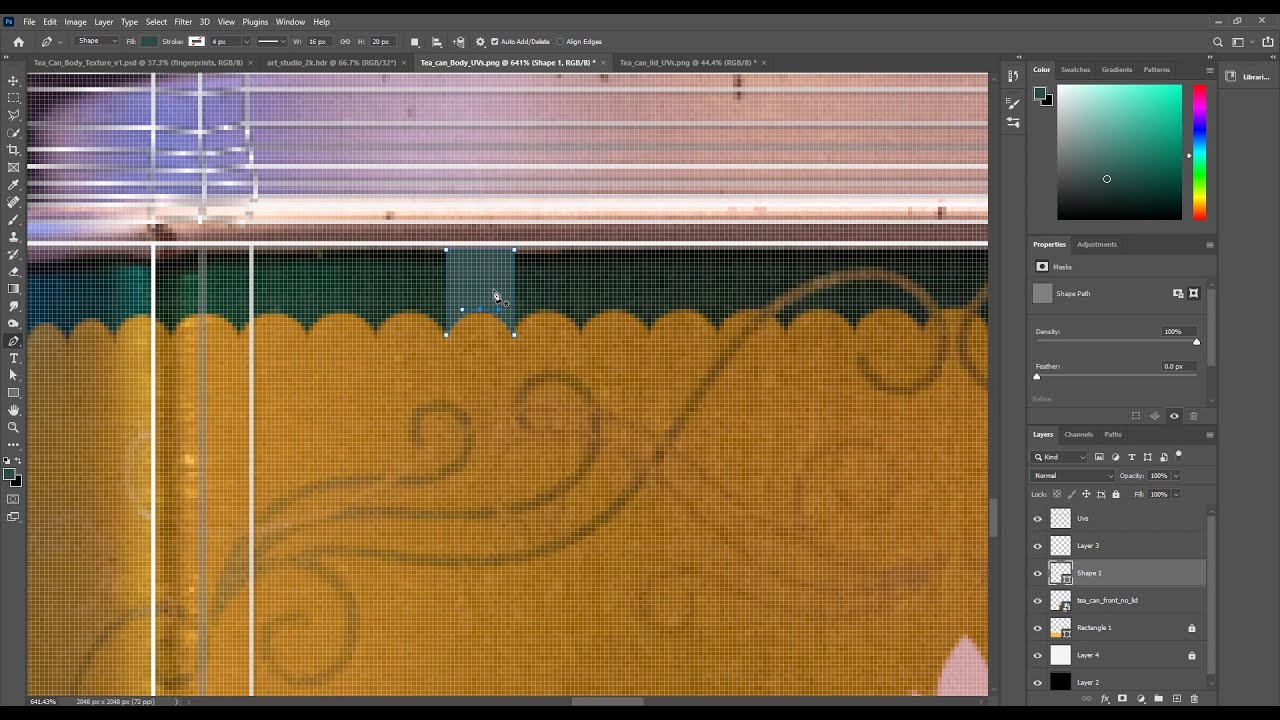The height and width of the screenshot is (720, 1280).
Task: Select the Gradient tool
Action: pos(13,289)
